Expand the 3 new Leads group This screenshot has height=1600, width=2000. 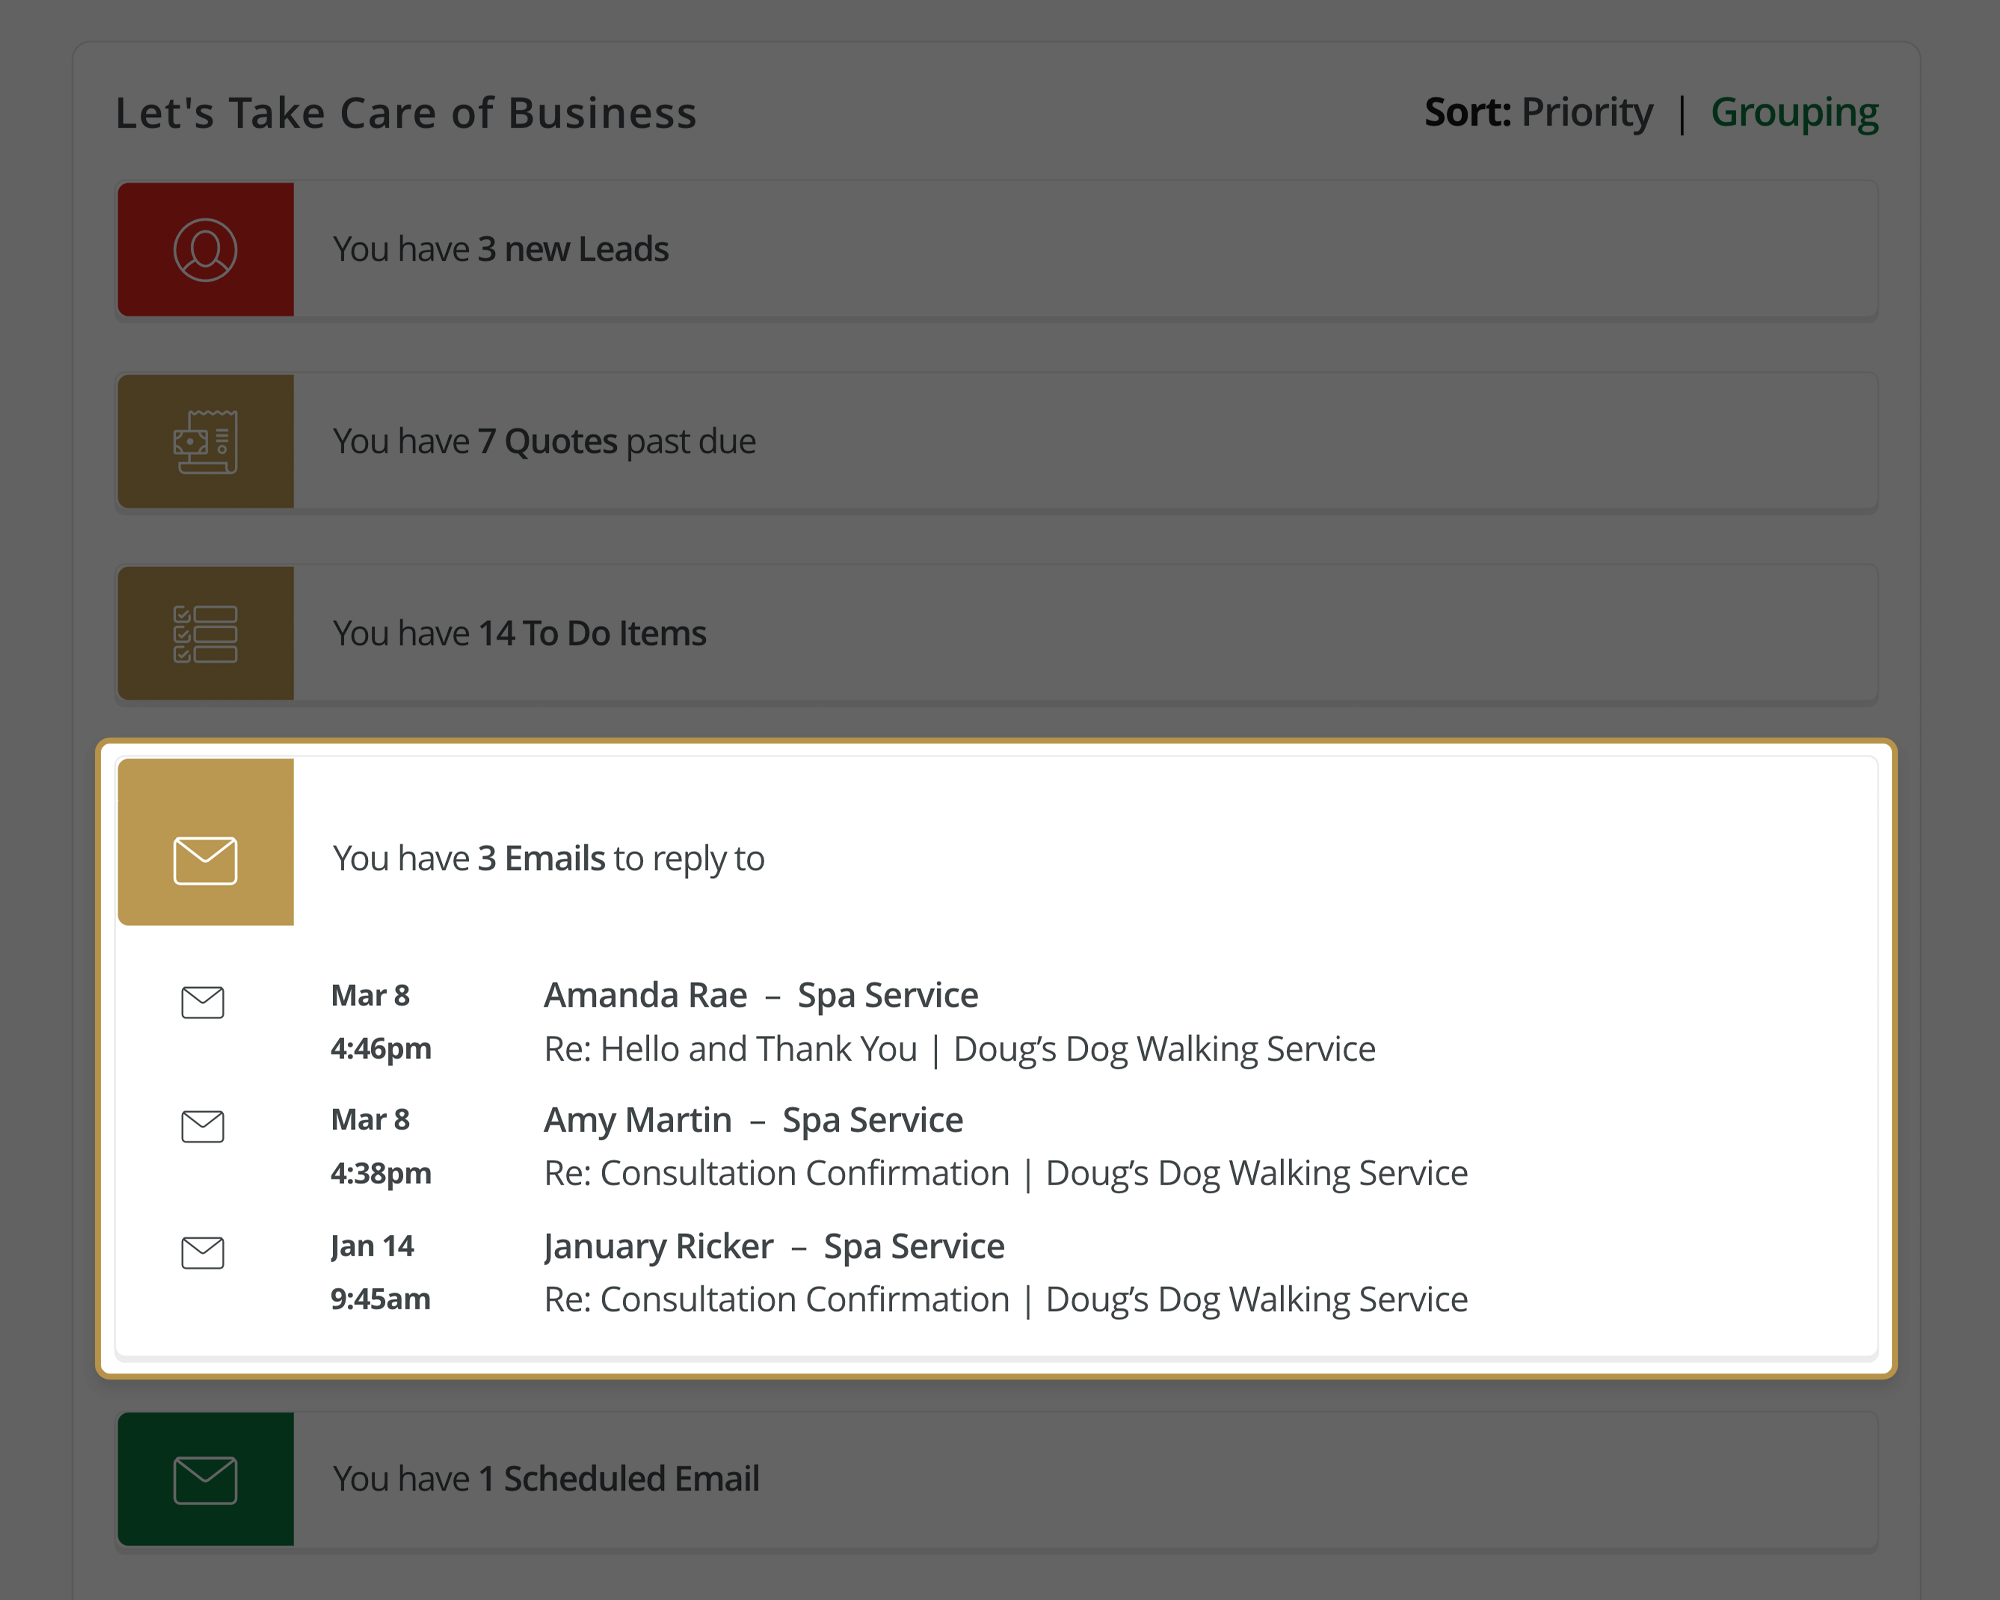[x=900, y=249]
